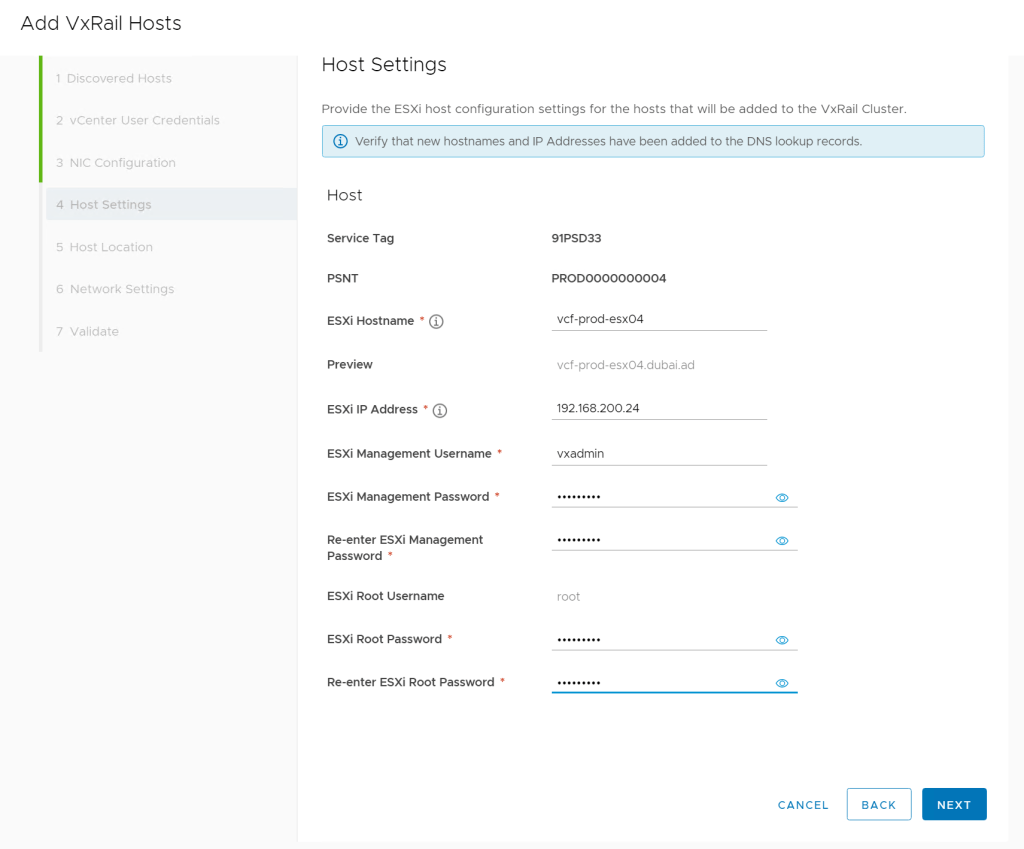Click the BACK button
Screen dimensions: 1024x849
878,805
